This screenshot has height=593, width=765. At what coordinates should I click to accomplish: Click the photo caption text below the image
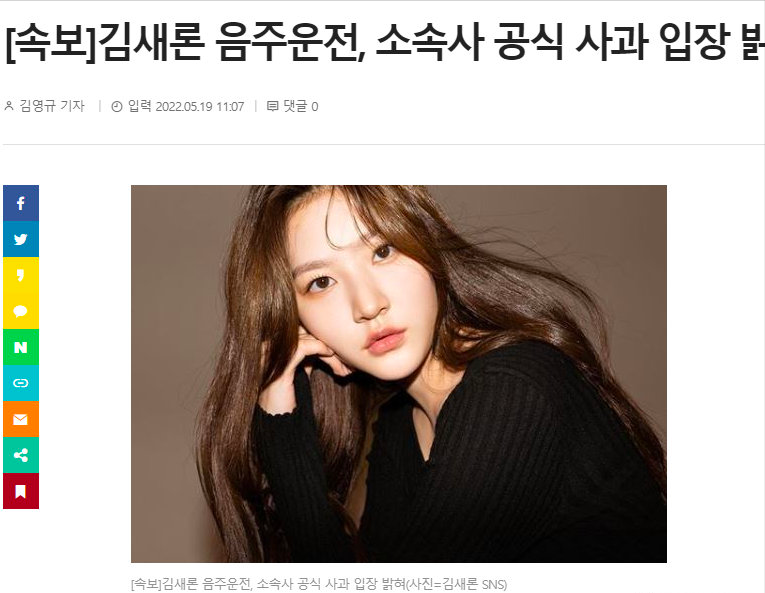[x=319, y=584]
